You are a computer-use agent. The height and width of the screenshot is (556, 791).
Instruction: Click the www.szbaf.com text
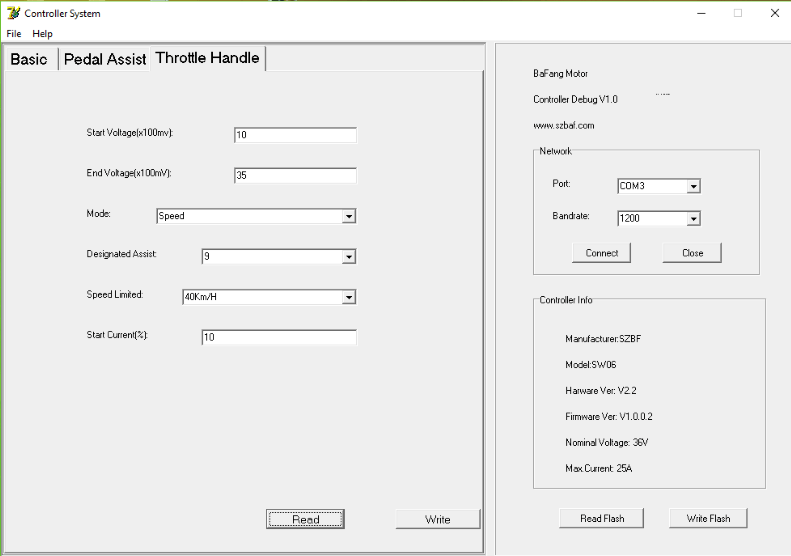[x=563, y=126]
